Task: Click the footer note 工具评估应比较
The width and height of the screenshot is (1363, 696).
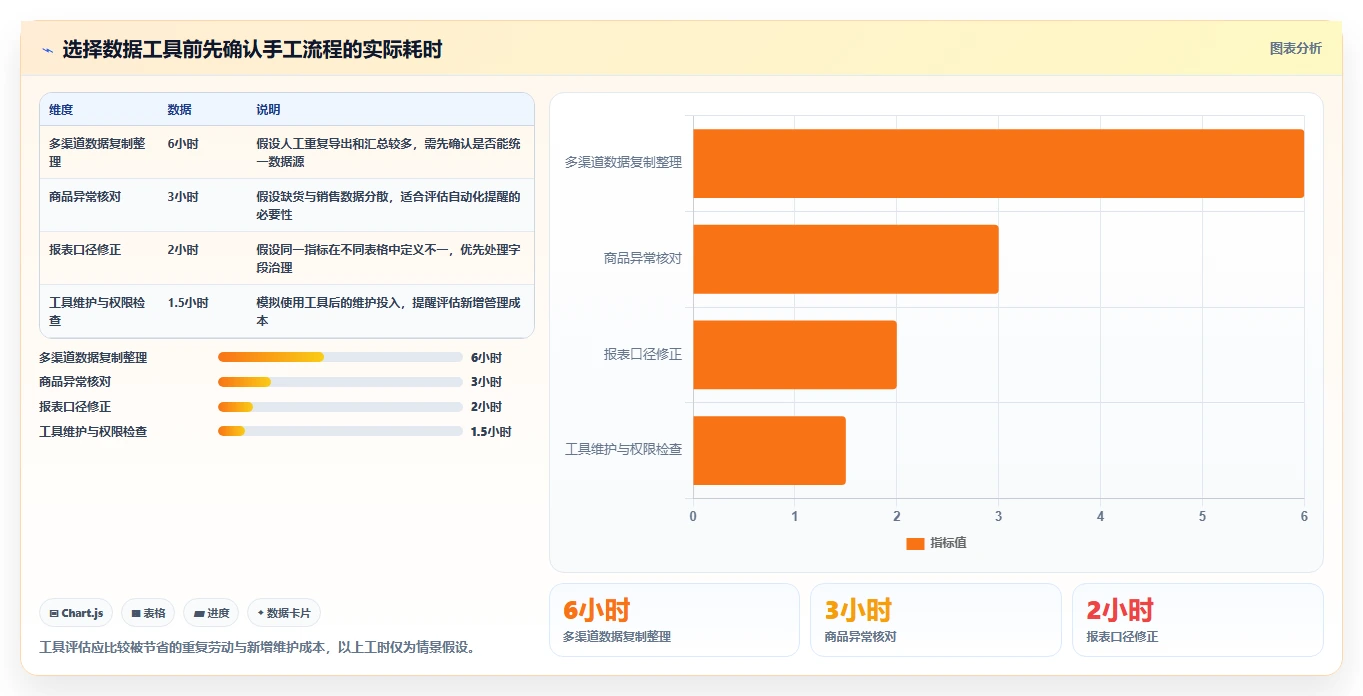Action: pos(257,647)
